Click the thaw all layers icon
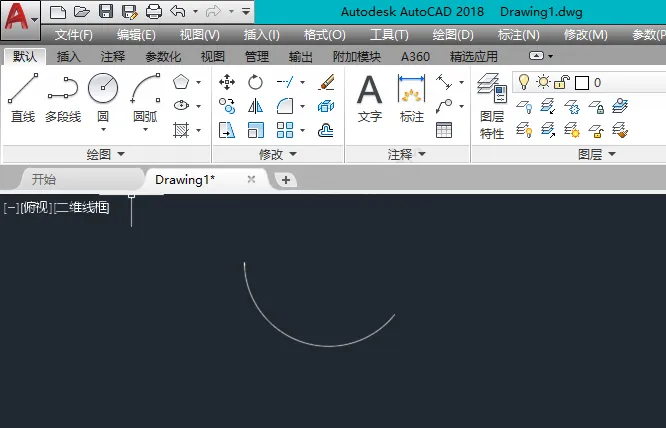Screen dimensions: 666x428 572,130
